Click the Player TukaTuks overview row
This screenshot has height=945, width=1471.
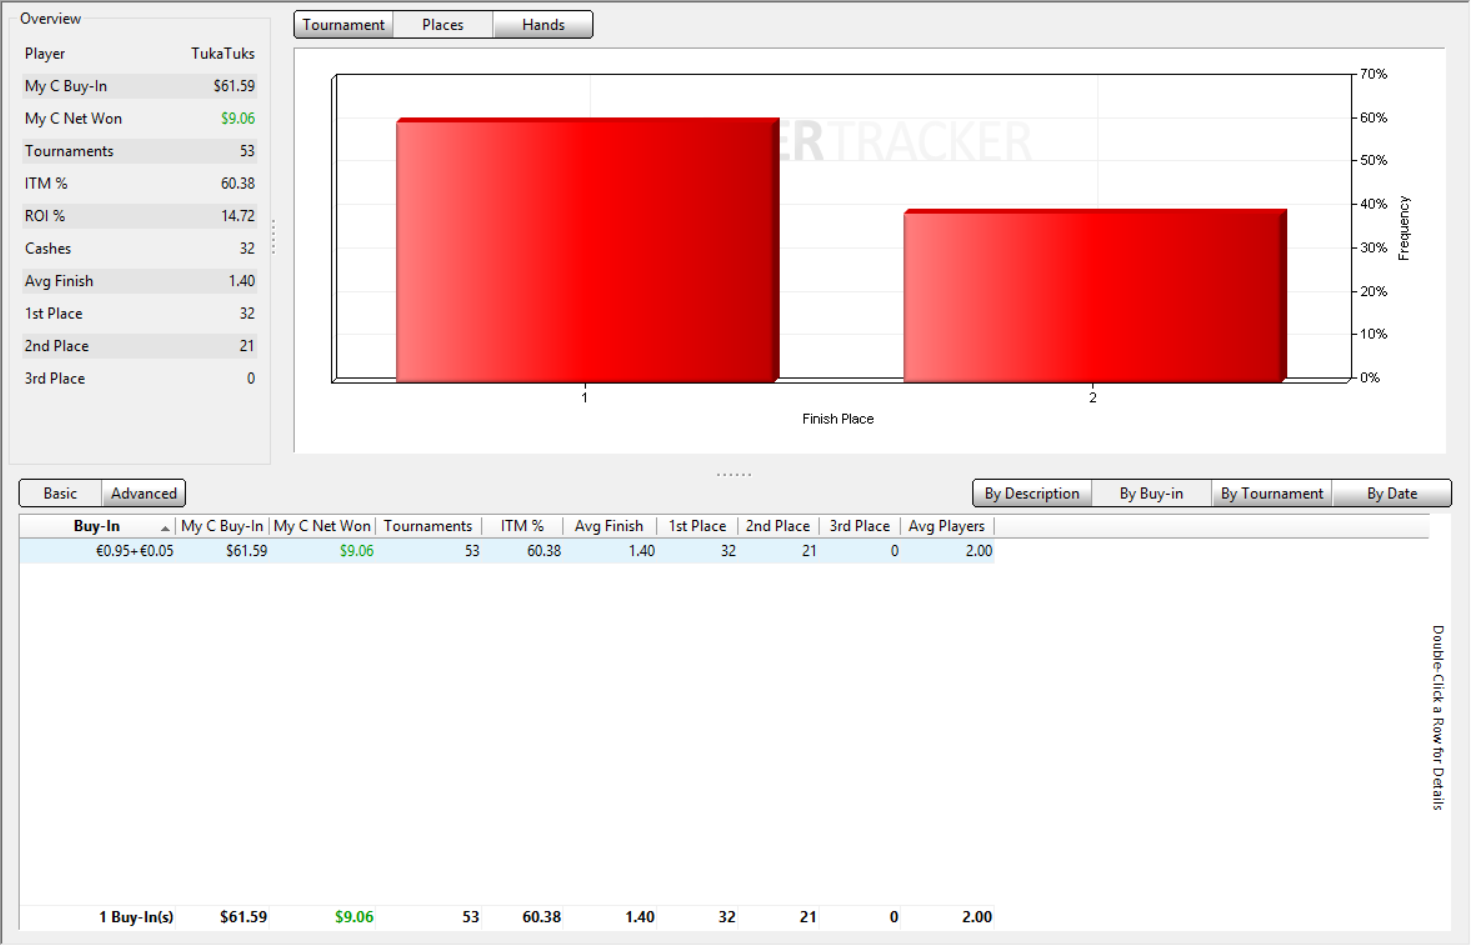click(x=140, y=54)
